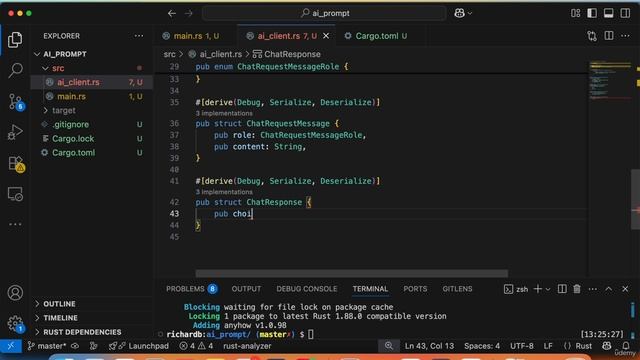Screen dimensions: 640x360
Task: Open the Extensions view
Action: click(16, 163)
